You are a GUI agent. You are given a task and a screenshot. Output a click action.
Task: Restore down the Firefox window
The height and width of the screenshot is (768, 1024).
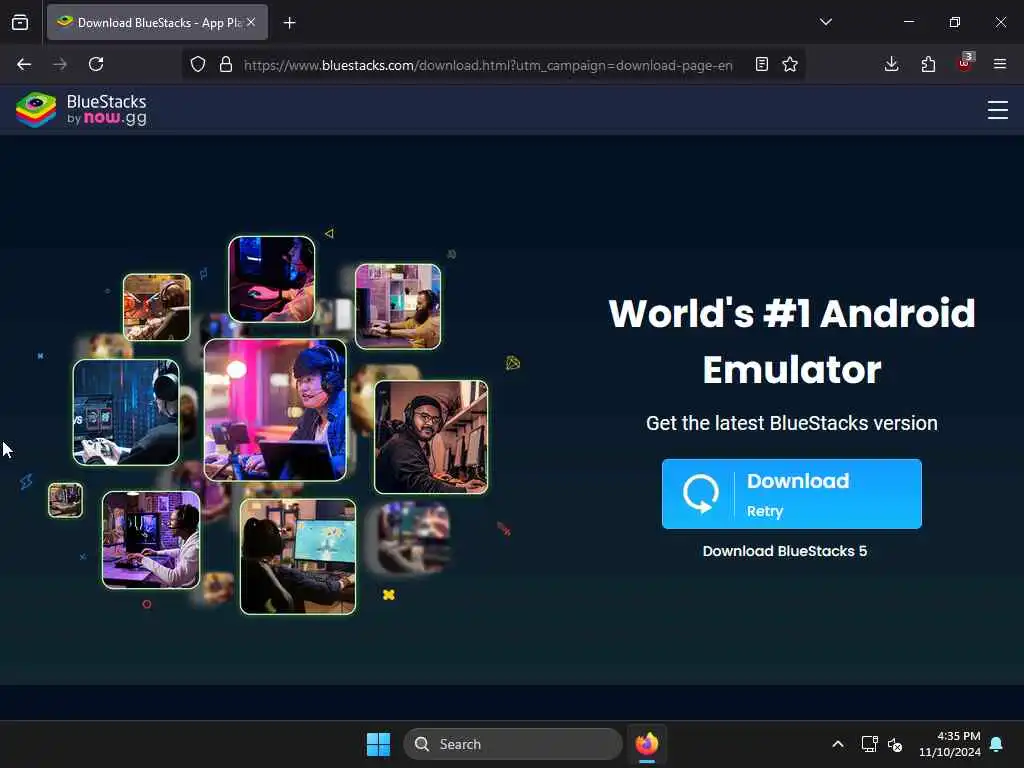(955, 22)
